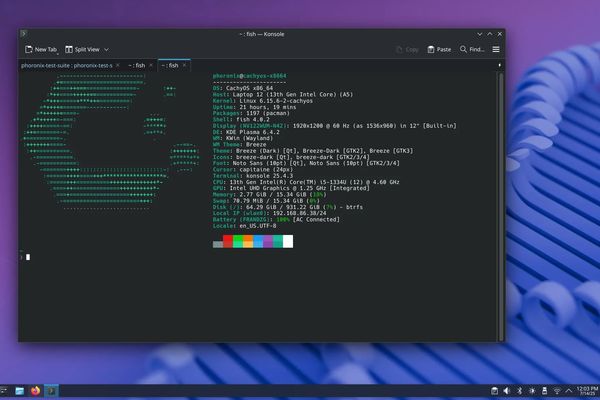Image resolution: width=600 pixels, height=400 pixels.
Task: Open the file manager from the taskbar
Action: click(20, 390)
